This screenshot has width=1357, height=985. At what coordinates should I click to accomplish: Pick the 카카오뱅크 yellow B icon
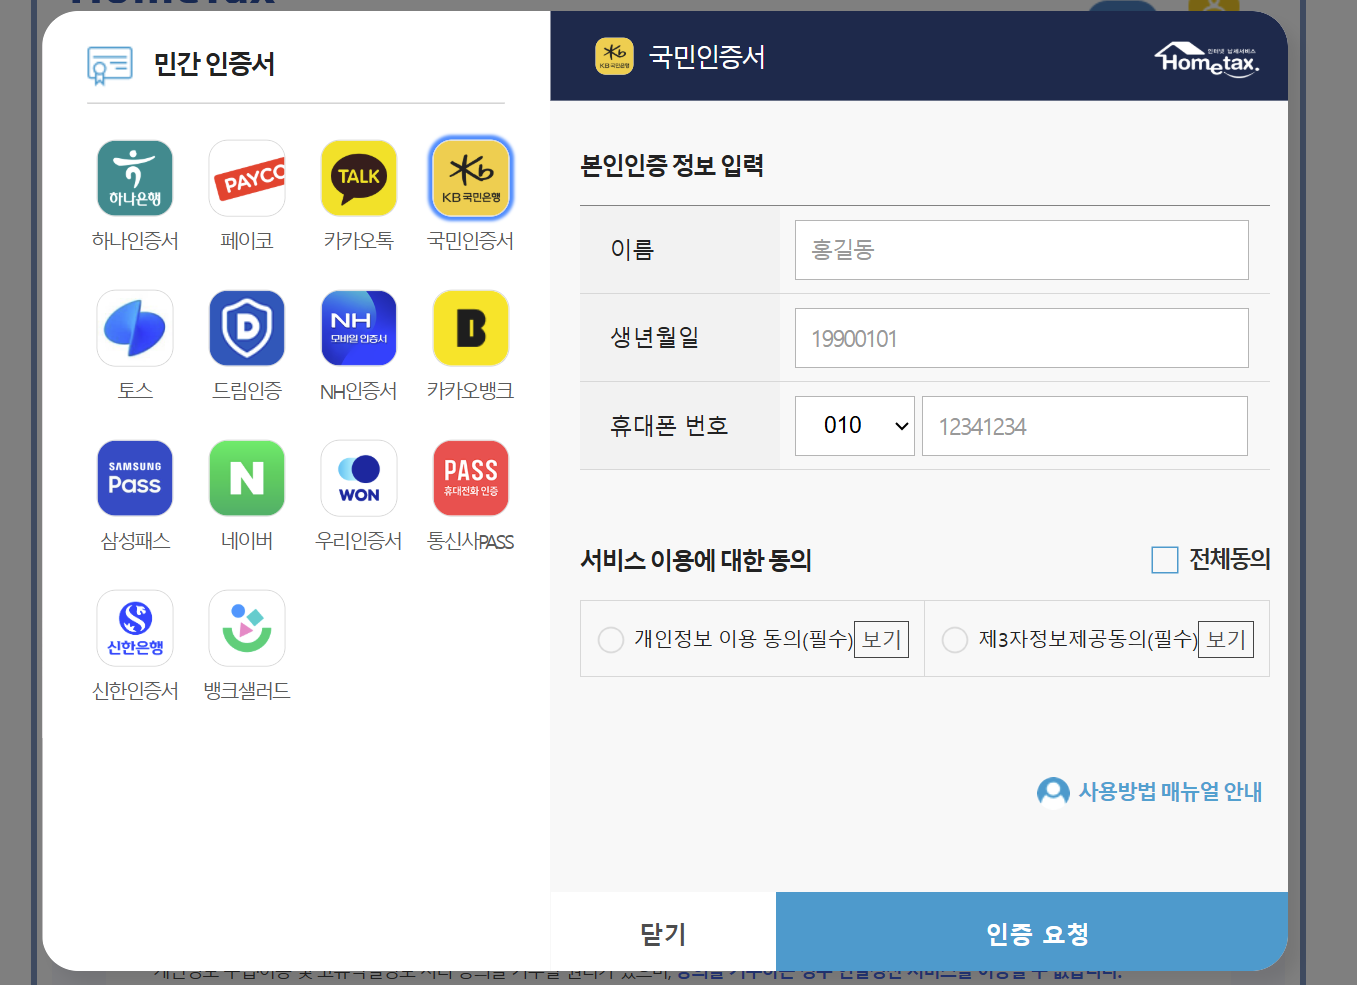point(471,328)
